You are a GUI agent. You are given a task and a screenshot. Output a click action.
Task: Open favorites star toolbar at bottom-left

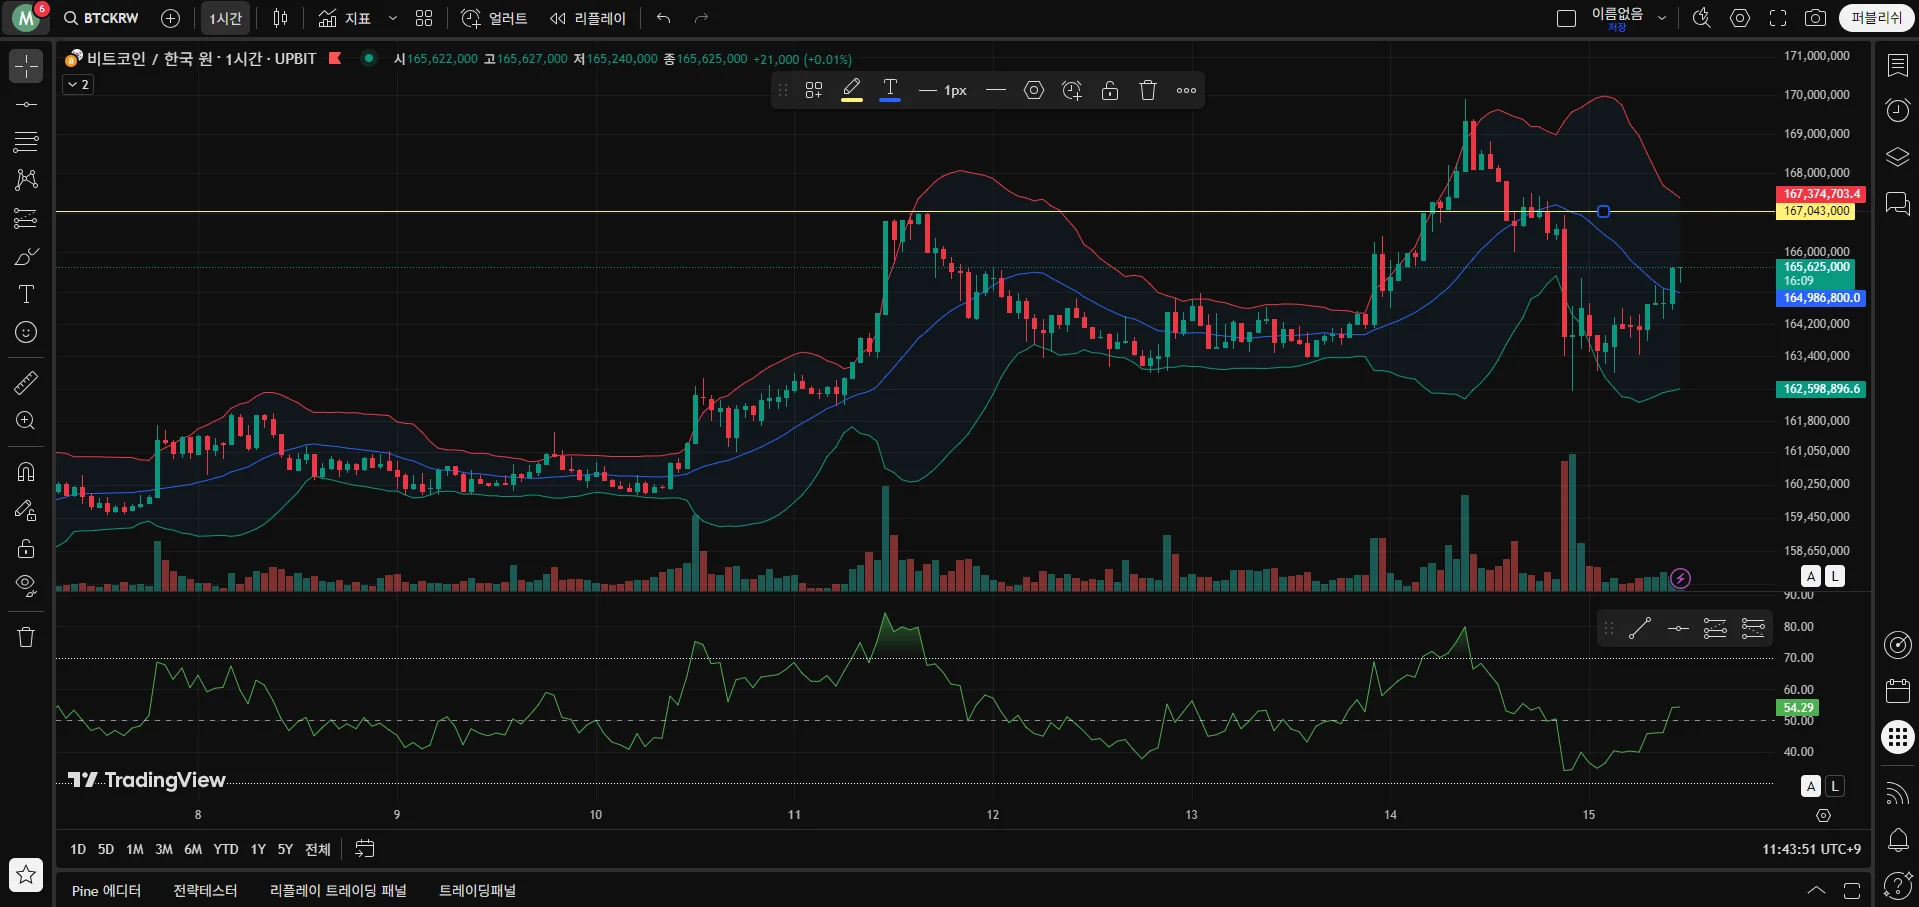[x=26, y=875]
